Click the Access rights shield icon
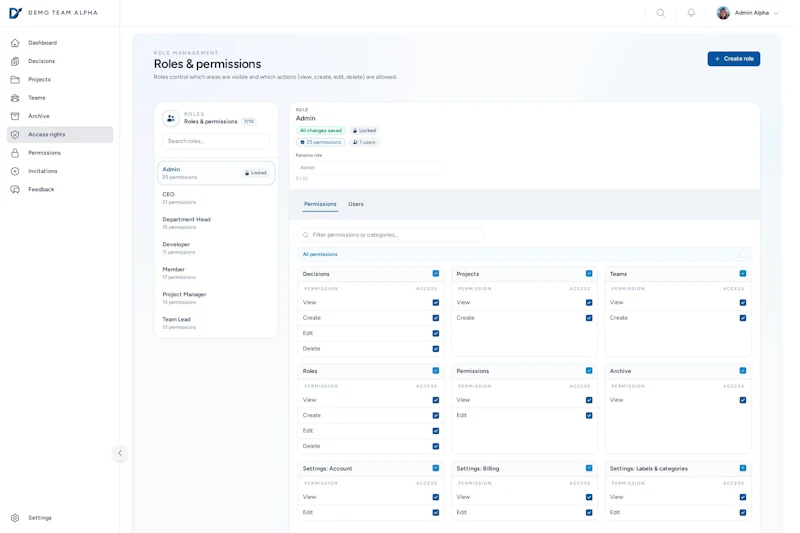 (x=15, y=135)
